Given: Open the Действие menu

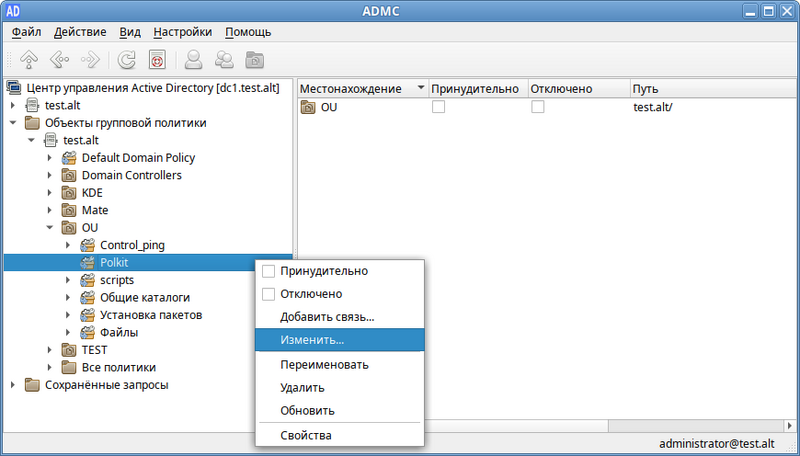Looking at the screenshot, I should tap(80, 32).
